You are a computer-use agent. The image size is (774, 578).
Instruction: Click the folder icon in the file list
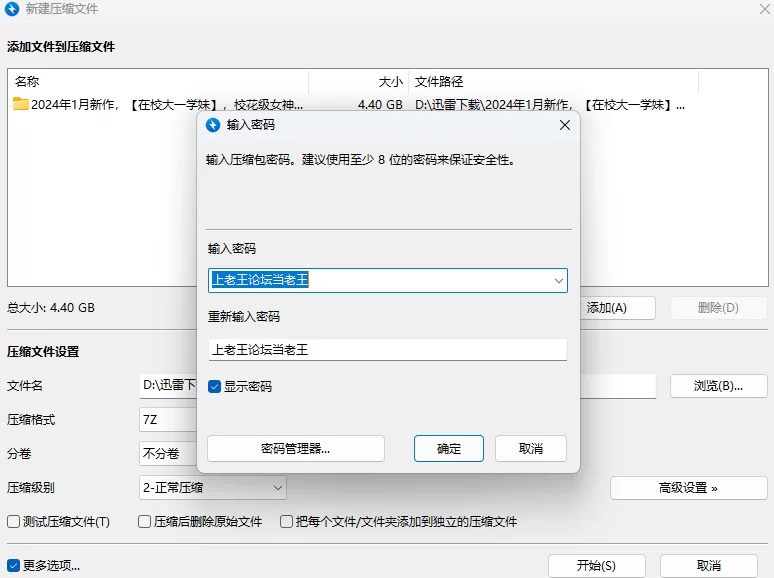(x=21, y=104)
